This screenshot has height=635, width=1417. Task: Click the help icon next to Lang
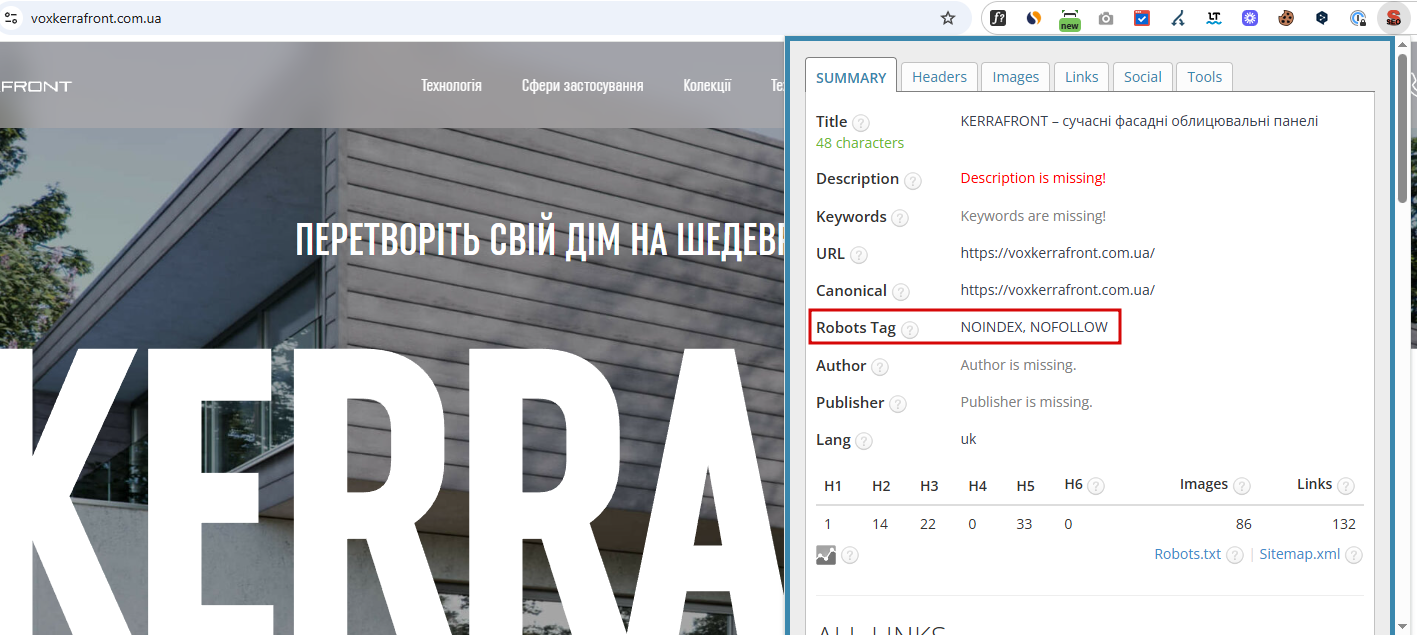[864, 441]
